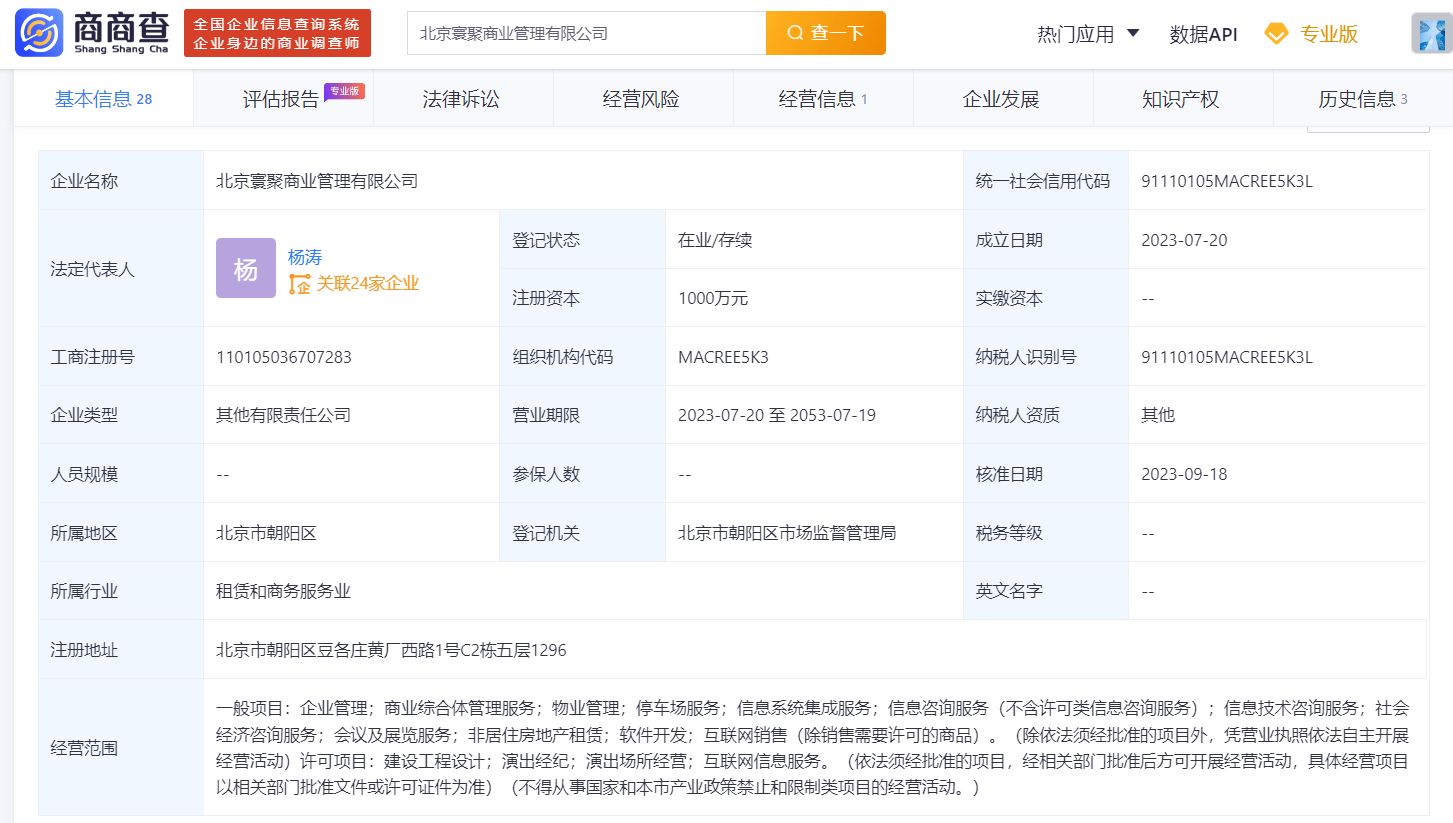Click the 经营范围 description paragraph
The image size is (1453, 823).
[x=812, y=748]
